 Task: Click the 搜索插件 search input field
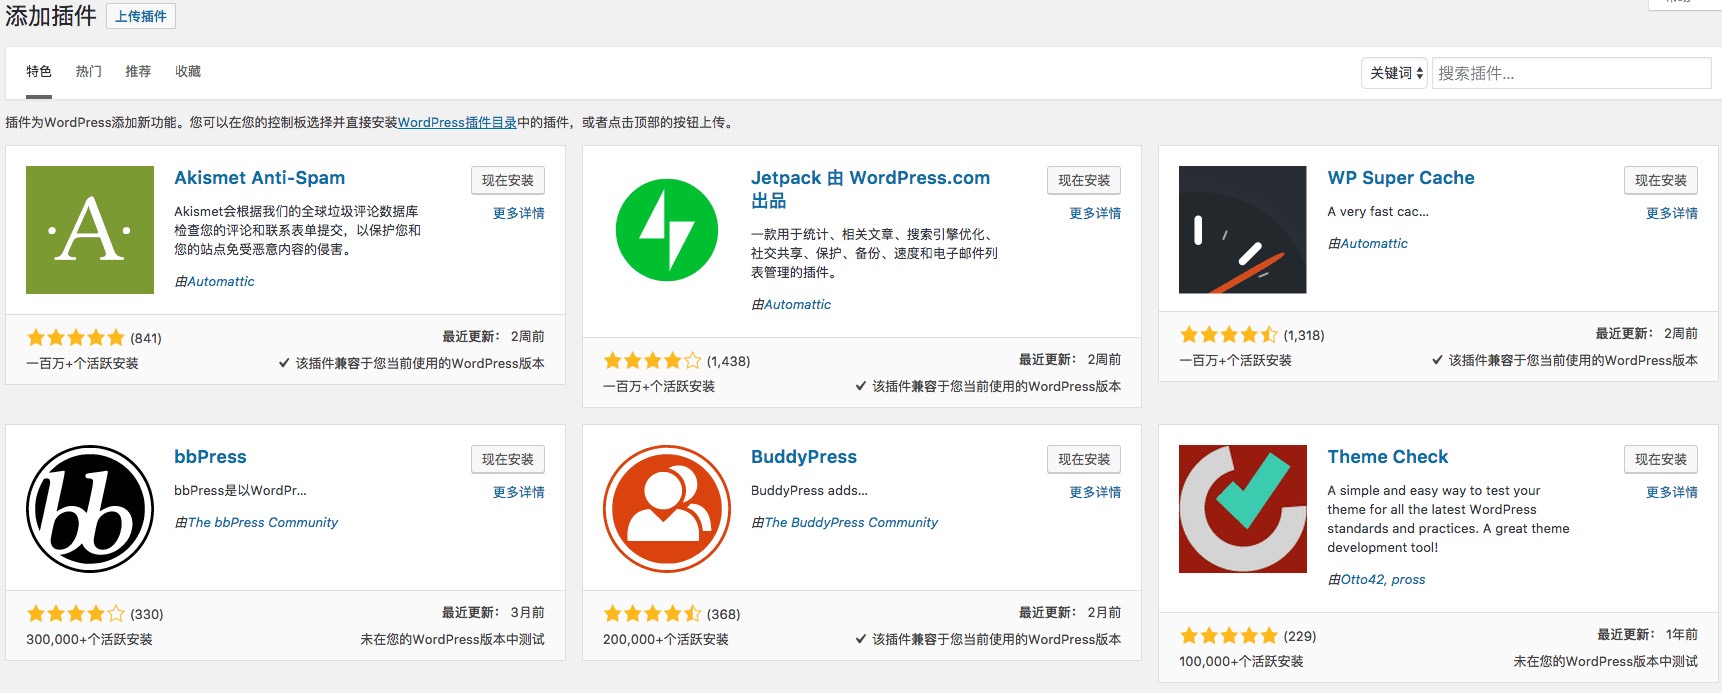click(x=1572, y=73)
